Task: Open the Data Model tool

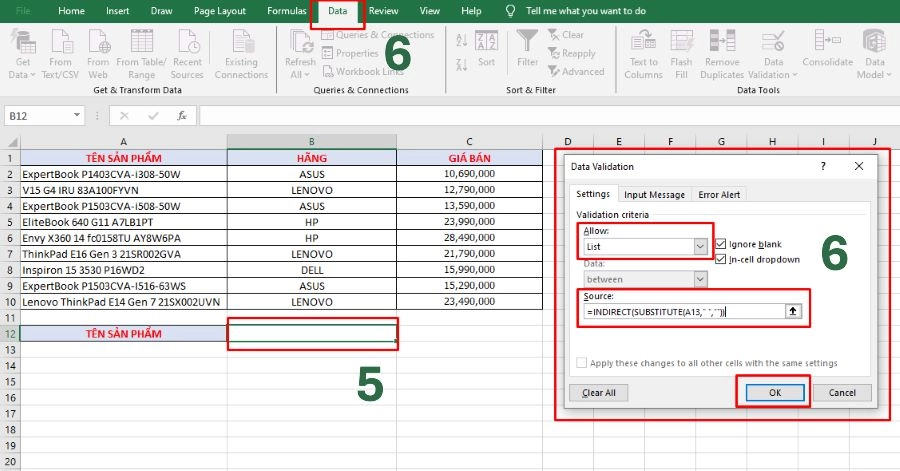Action: 874,55
